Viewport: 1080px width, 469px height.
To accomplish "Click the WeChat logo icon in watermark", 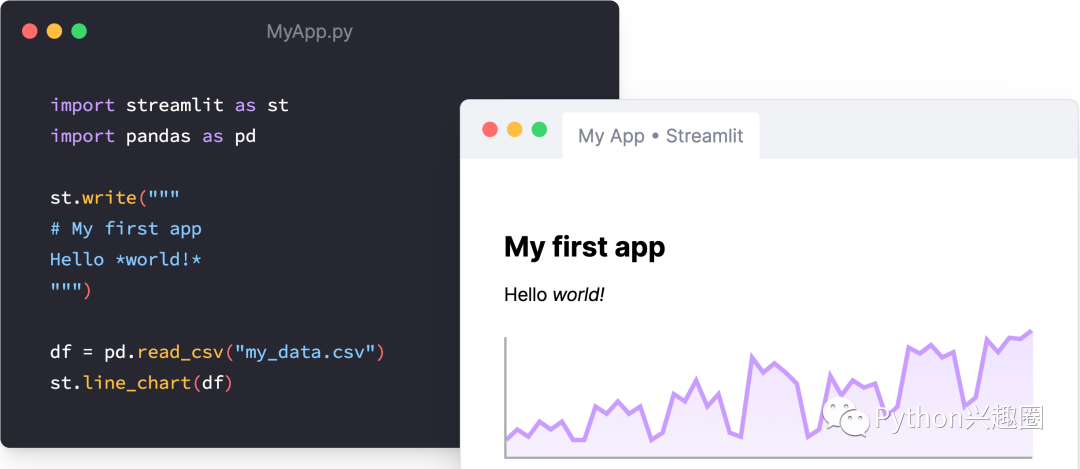I will [845, 419].
